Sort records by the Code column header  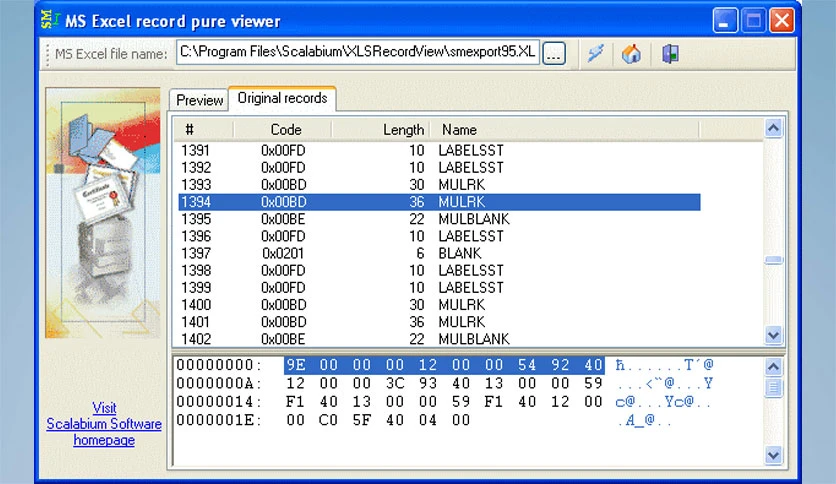click(283, 130)
